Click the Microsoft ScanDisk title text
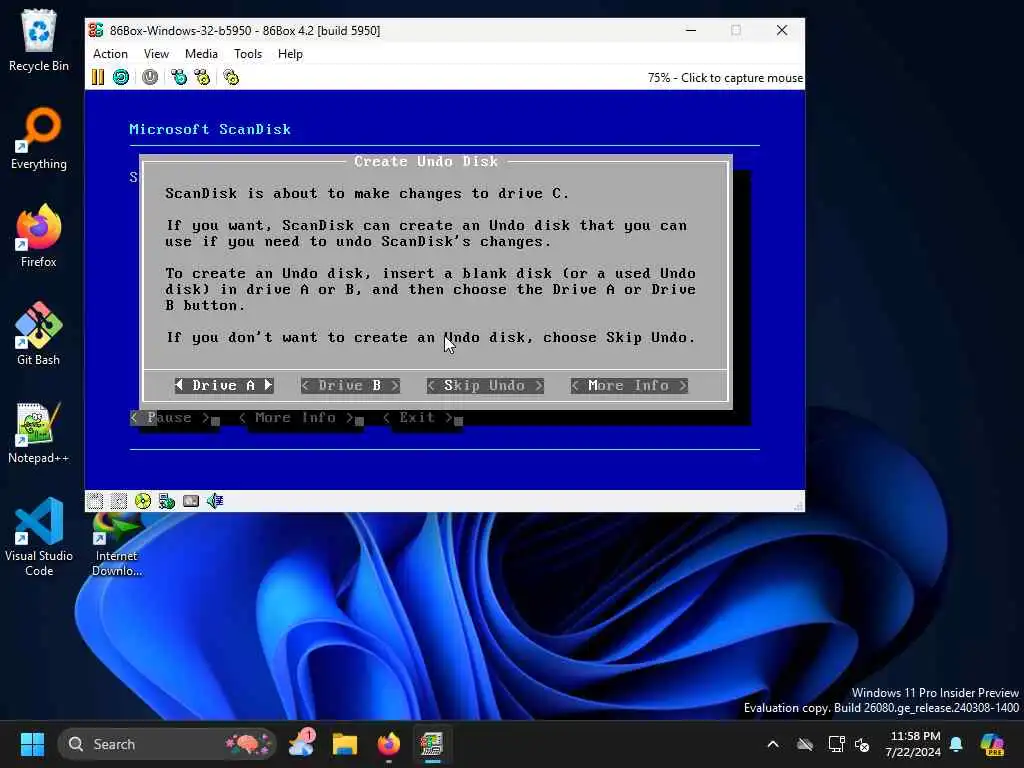 point(210,129)
